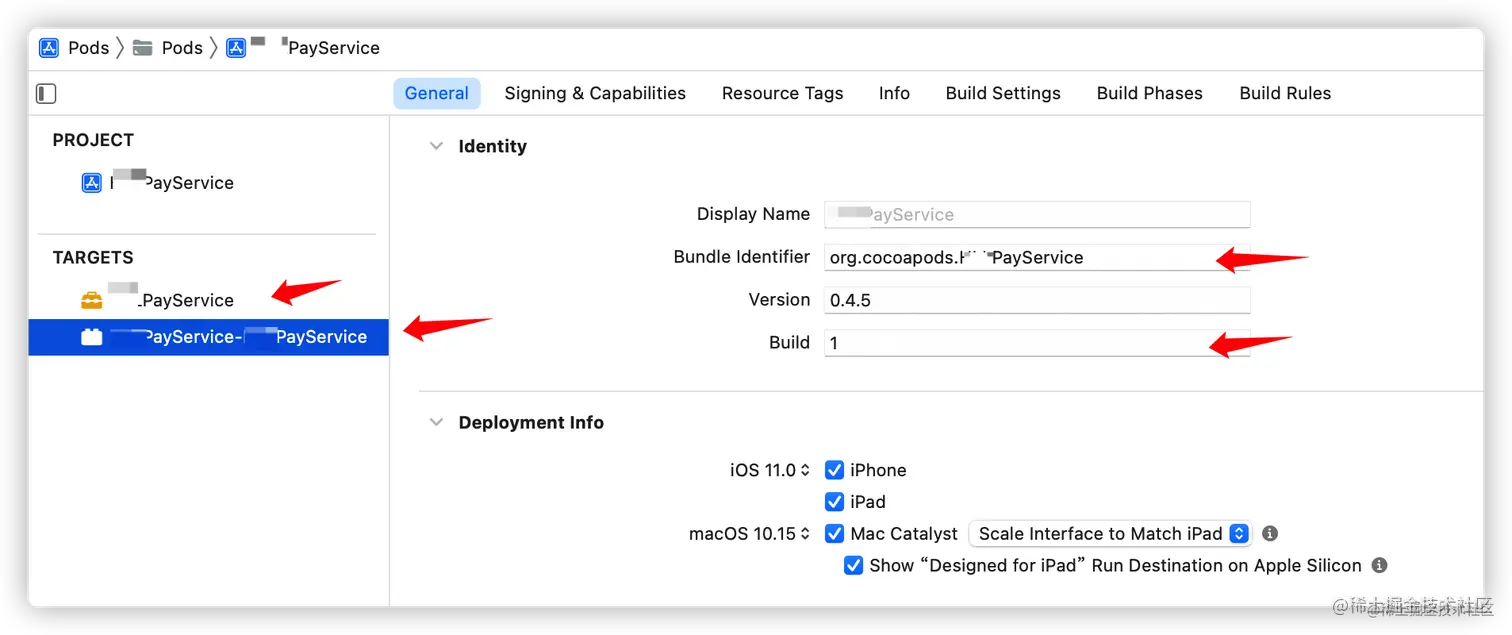Toggle Show Designed for iPad Run Destination checkbox
1512x635 pixels.
click(x=853, y=566)
